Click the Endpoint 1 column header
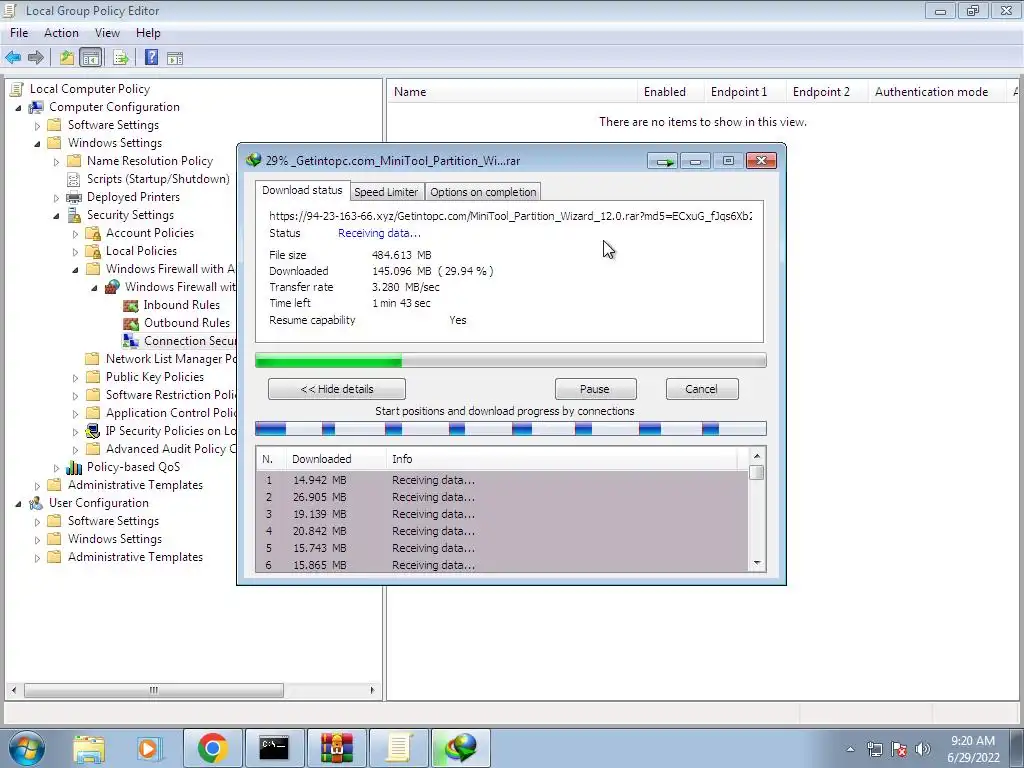 pyautogui.click(x=745, y=92)
